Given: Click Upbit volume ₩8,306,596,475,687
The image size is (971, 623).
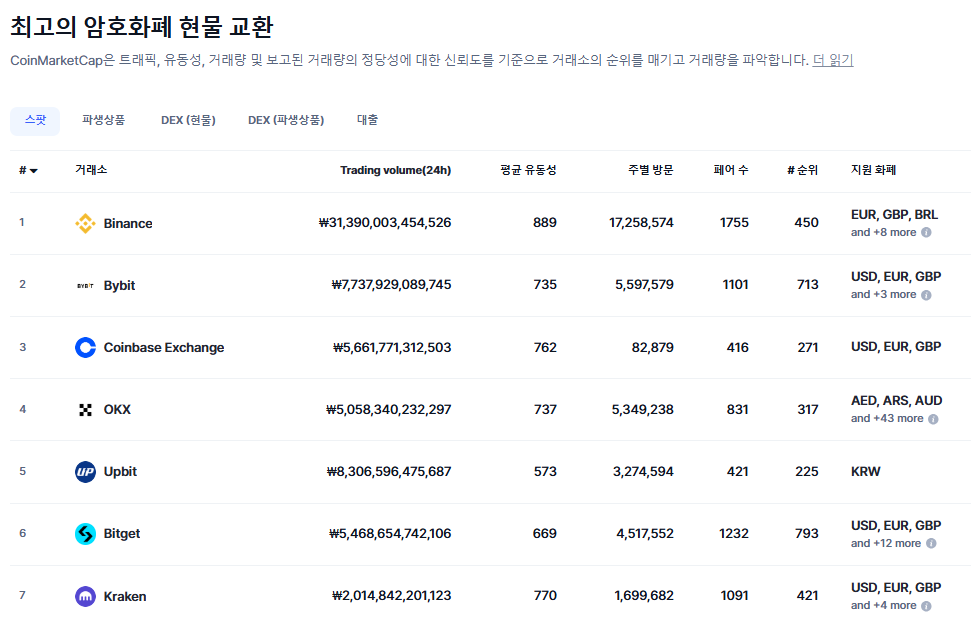Looking at the screenshot, I should (x=389, y=472).
